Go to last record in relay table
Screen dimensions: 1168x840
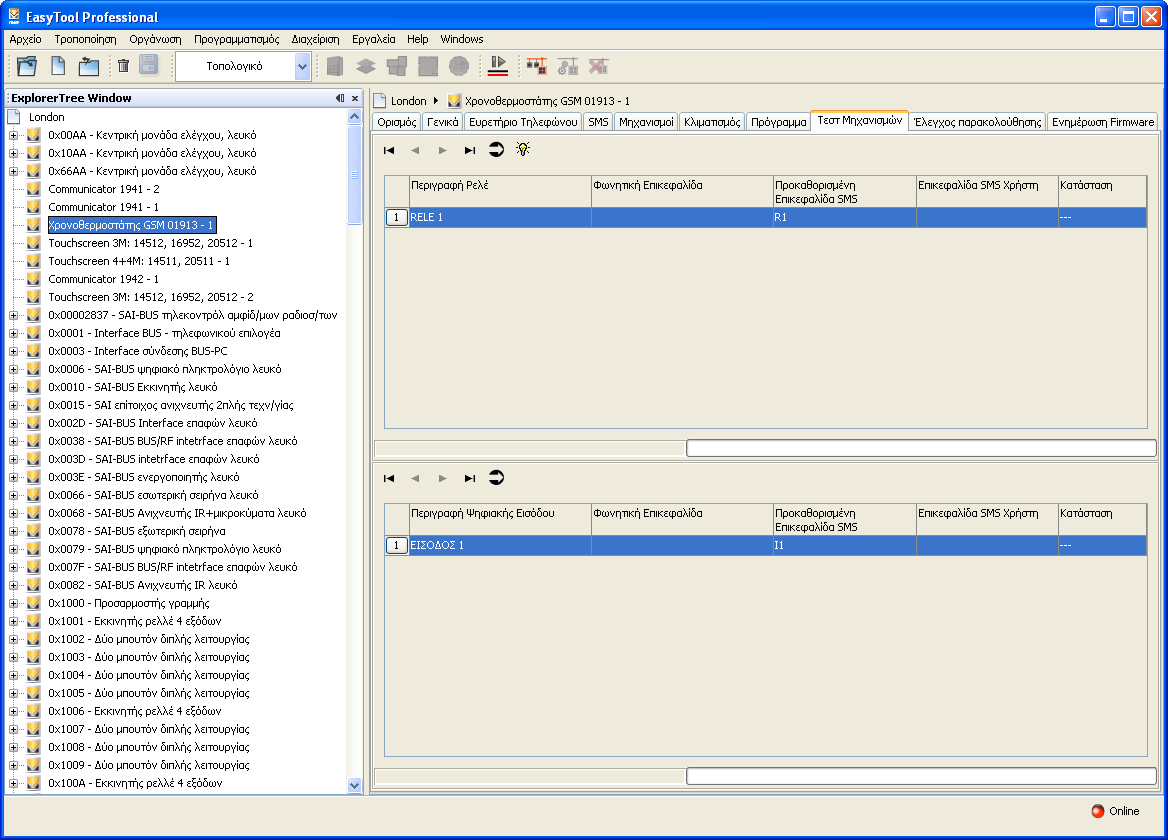tap(469, 150)
